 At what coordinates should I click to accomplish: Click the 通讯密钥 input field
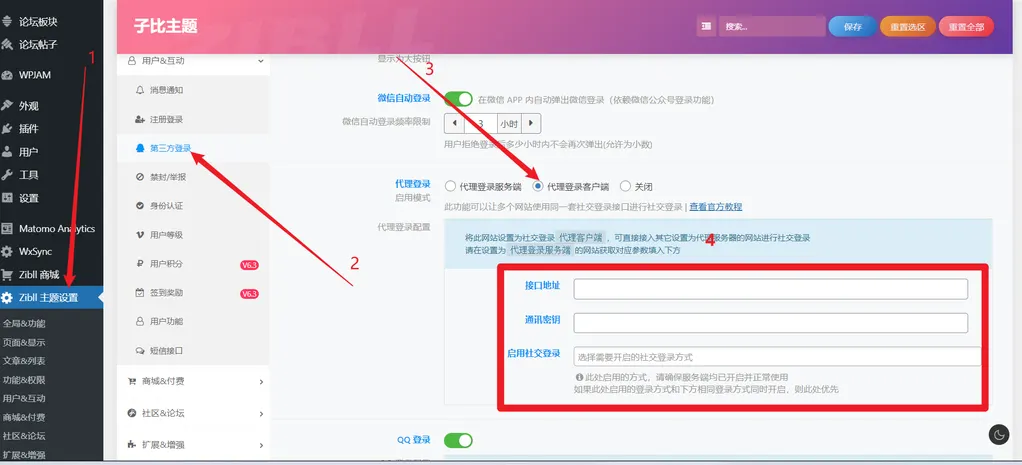coord(770,323)
